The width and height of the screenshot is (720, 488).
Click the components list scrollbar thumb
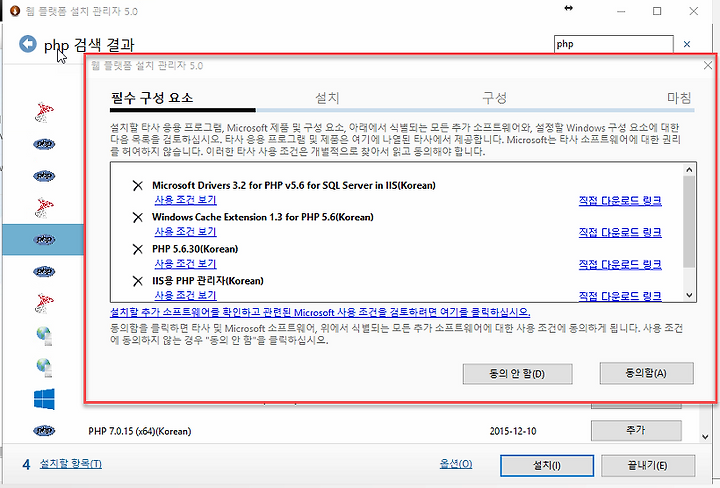(689, 221)
